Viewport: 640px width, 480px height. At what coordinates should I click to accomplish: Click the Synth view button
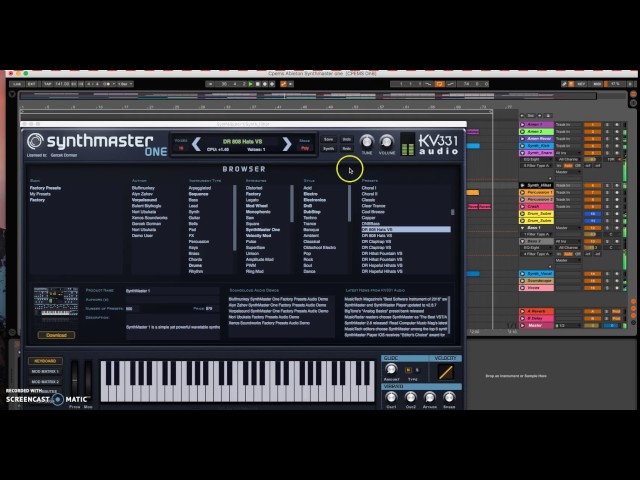click(329, 149)
